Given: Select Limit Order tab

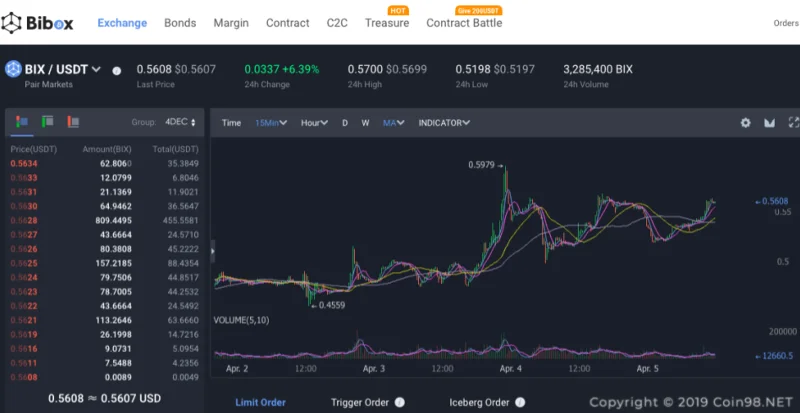Looking at the screenshot, I should point(261,402).
